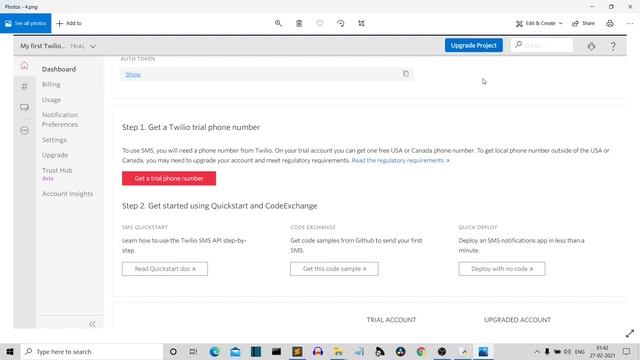Open Task View icon on taskbar
Viewport: 640px width, 360px height.
coord(193,351)
